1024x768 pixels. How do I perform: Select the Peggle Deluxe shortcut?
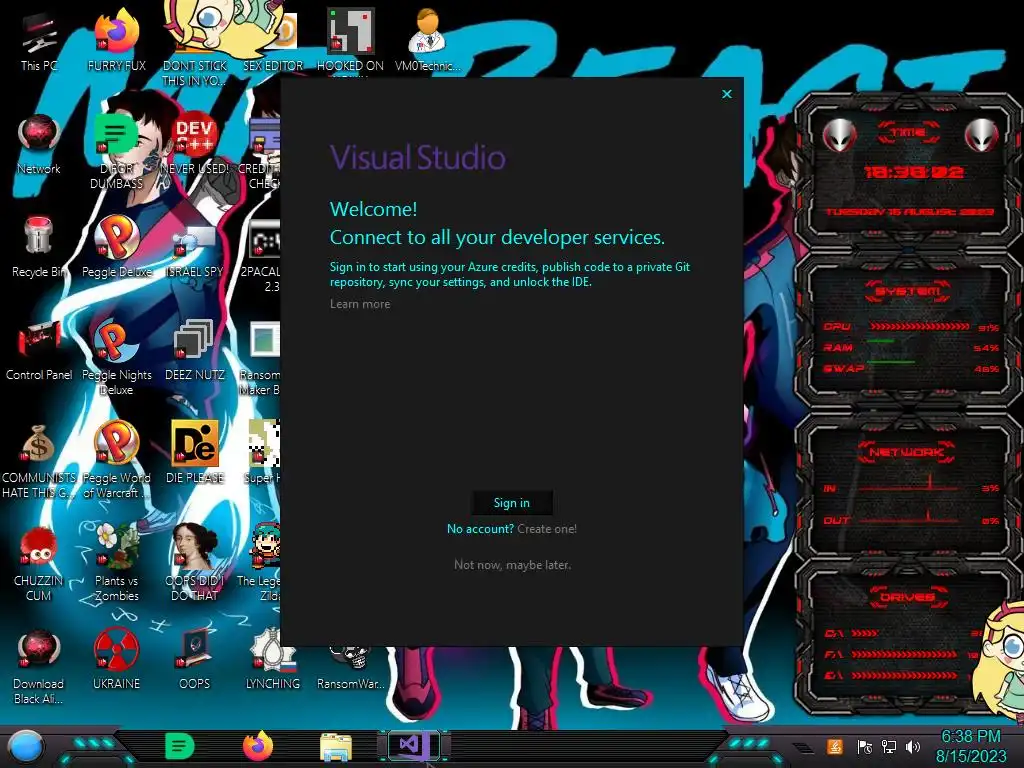coord(116,247)
